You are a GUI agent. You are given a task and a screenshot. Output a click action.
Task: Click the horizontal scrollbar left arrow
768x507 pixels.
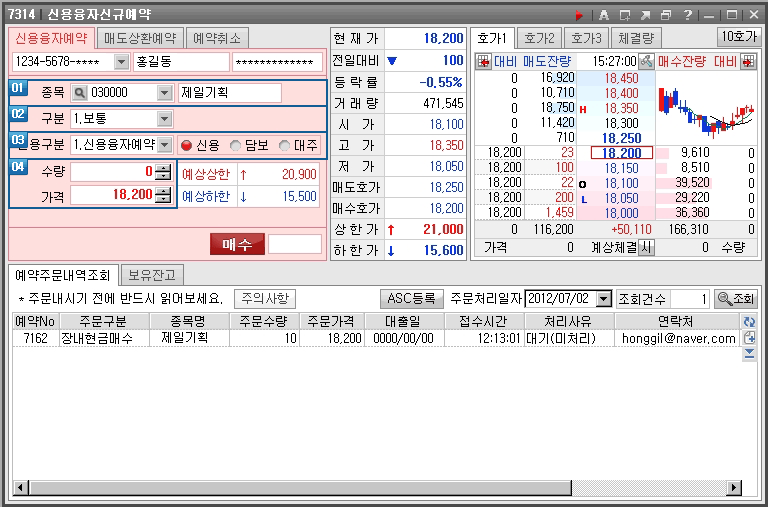click(20, 487)
